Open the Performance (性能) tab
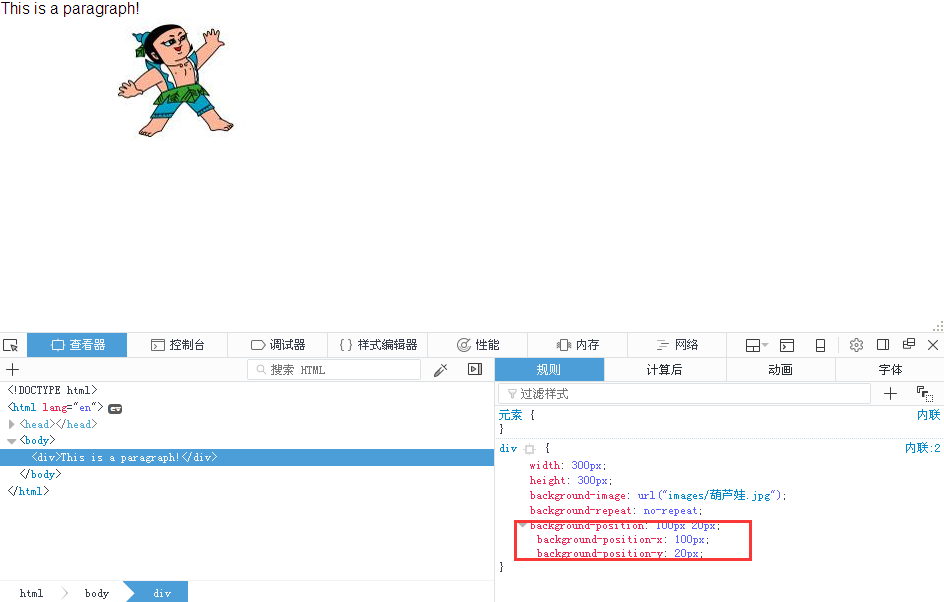 pyautogui.click(x=477, y=345)
